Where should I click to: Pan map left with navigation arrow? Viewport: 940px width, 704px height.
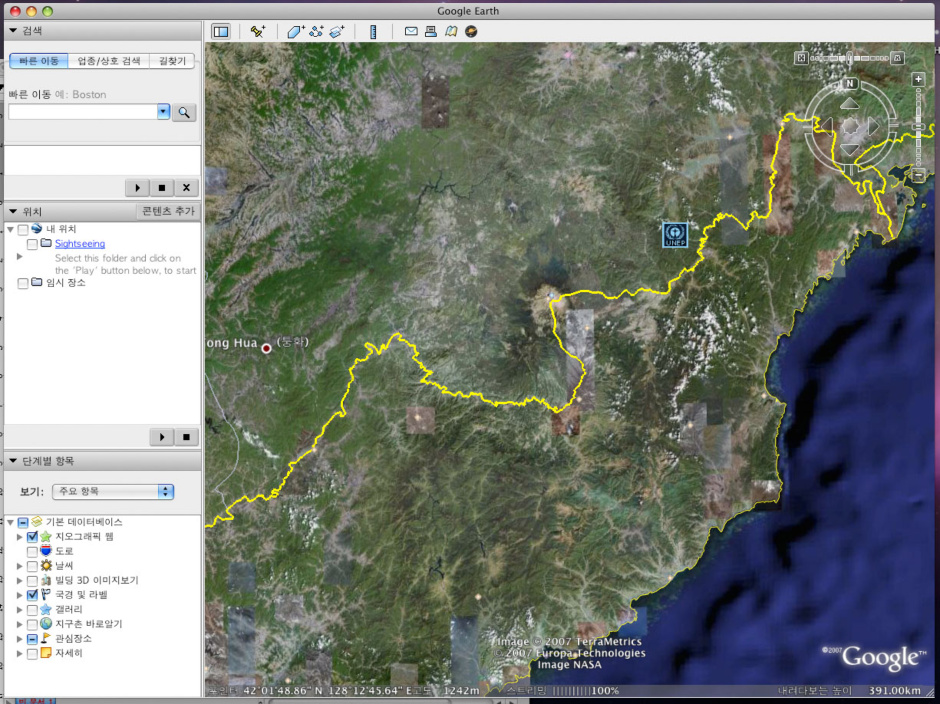pyautogui.click(x=827, y=127)
